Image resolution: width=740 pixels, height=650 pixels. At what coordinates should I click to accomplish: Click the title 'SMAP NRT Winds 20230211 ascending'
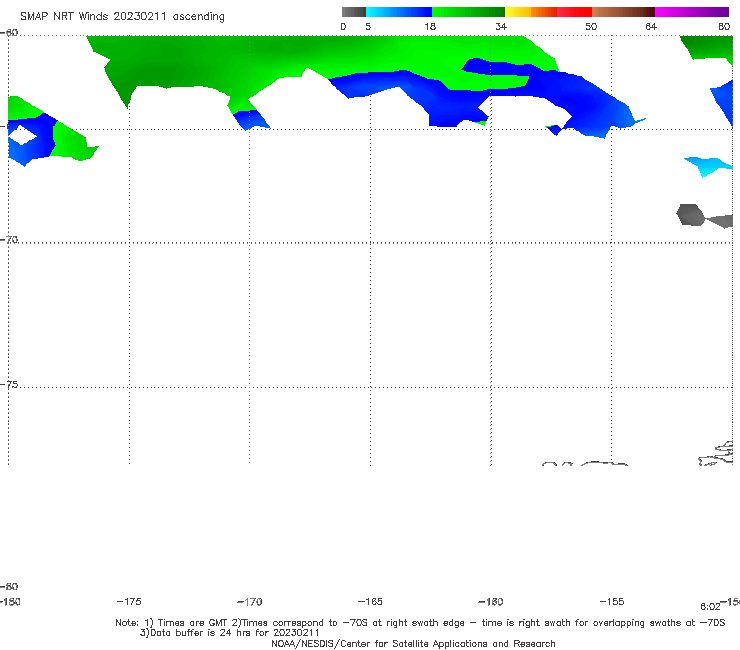tap(122, 17)
